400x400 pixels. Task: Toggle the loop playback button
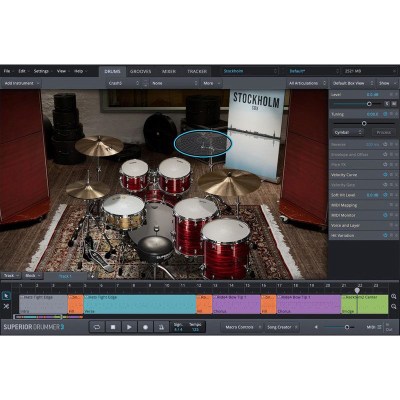97,327
